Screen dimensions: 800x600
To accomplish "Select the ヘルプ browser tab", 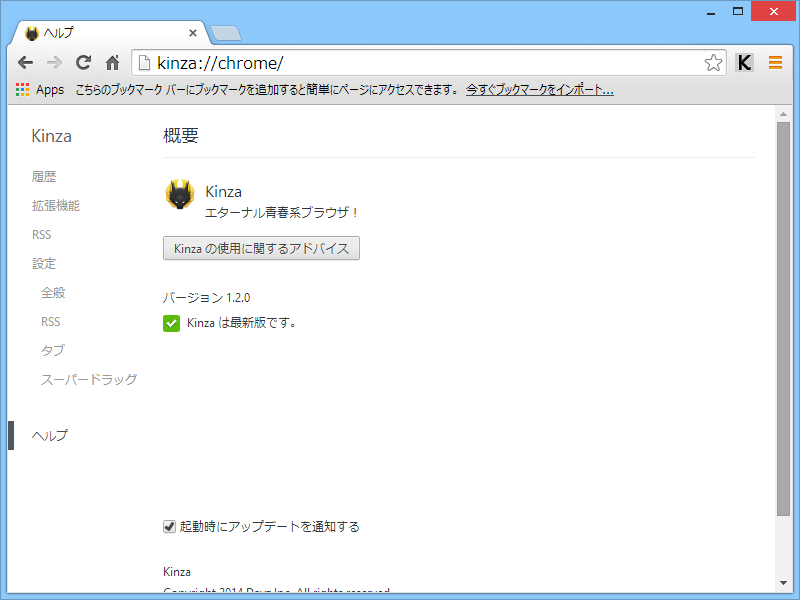I will coord(100,32).
